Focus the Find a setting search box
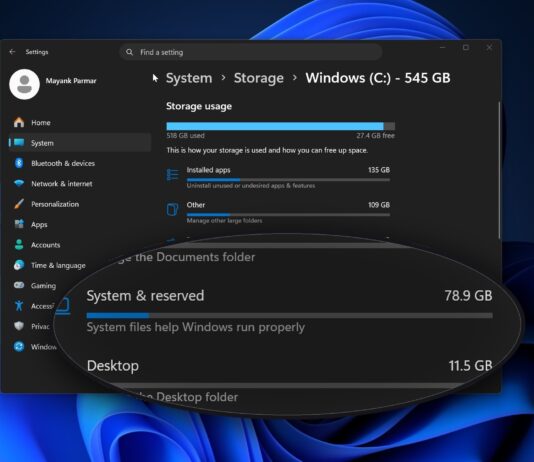Viewport: 534px width, 462px height. pyautogui.click(x=251, y=52)
